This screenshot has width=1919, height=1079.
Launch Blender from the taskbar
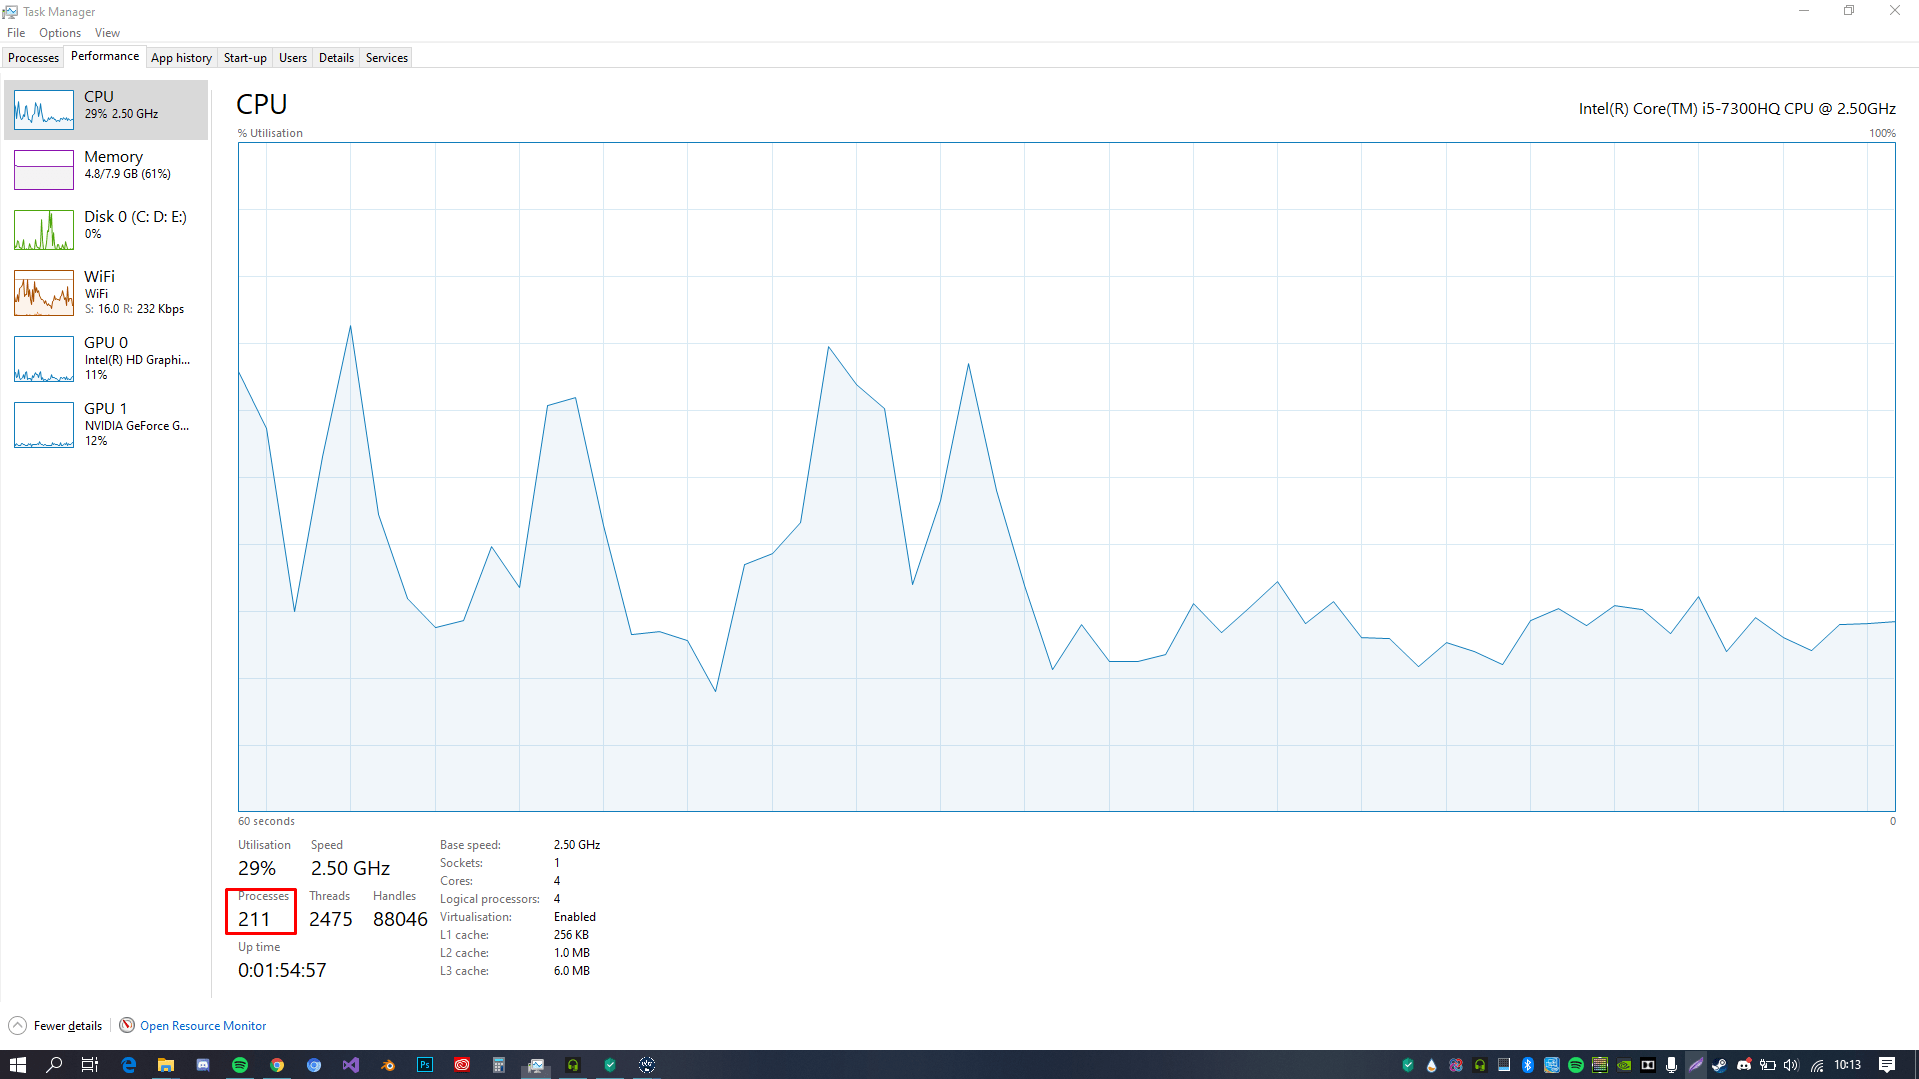388,1065
